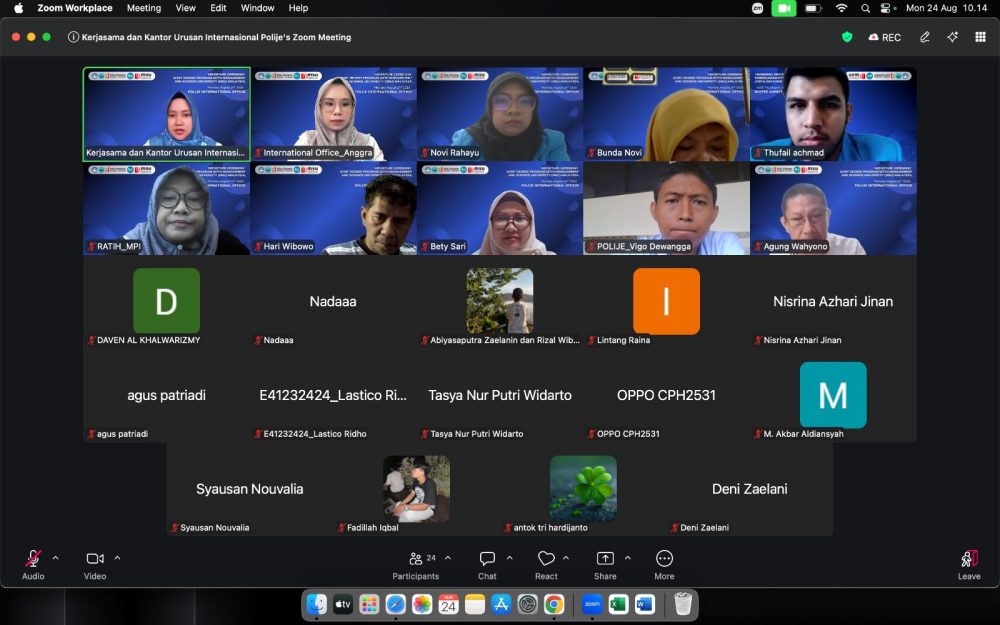Start camera with the Video icon
Image resolution: width=1000 pixels, height=625 pixels.
point(95,559)
